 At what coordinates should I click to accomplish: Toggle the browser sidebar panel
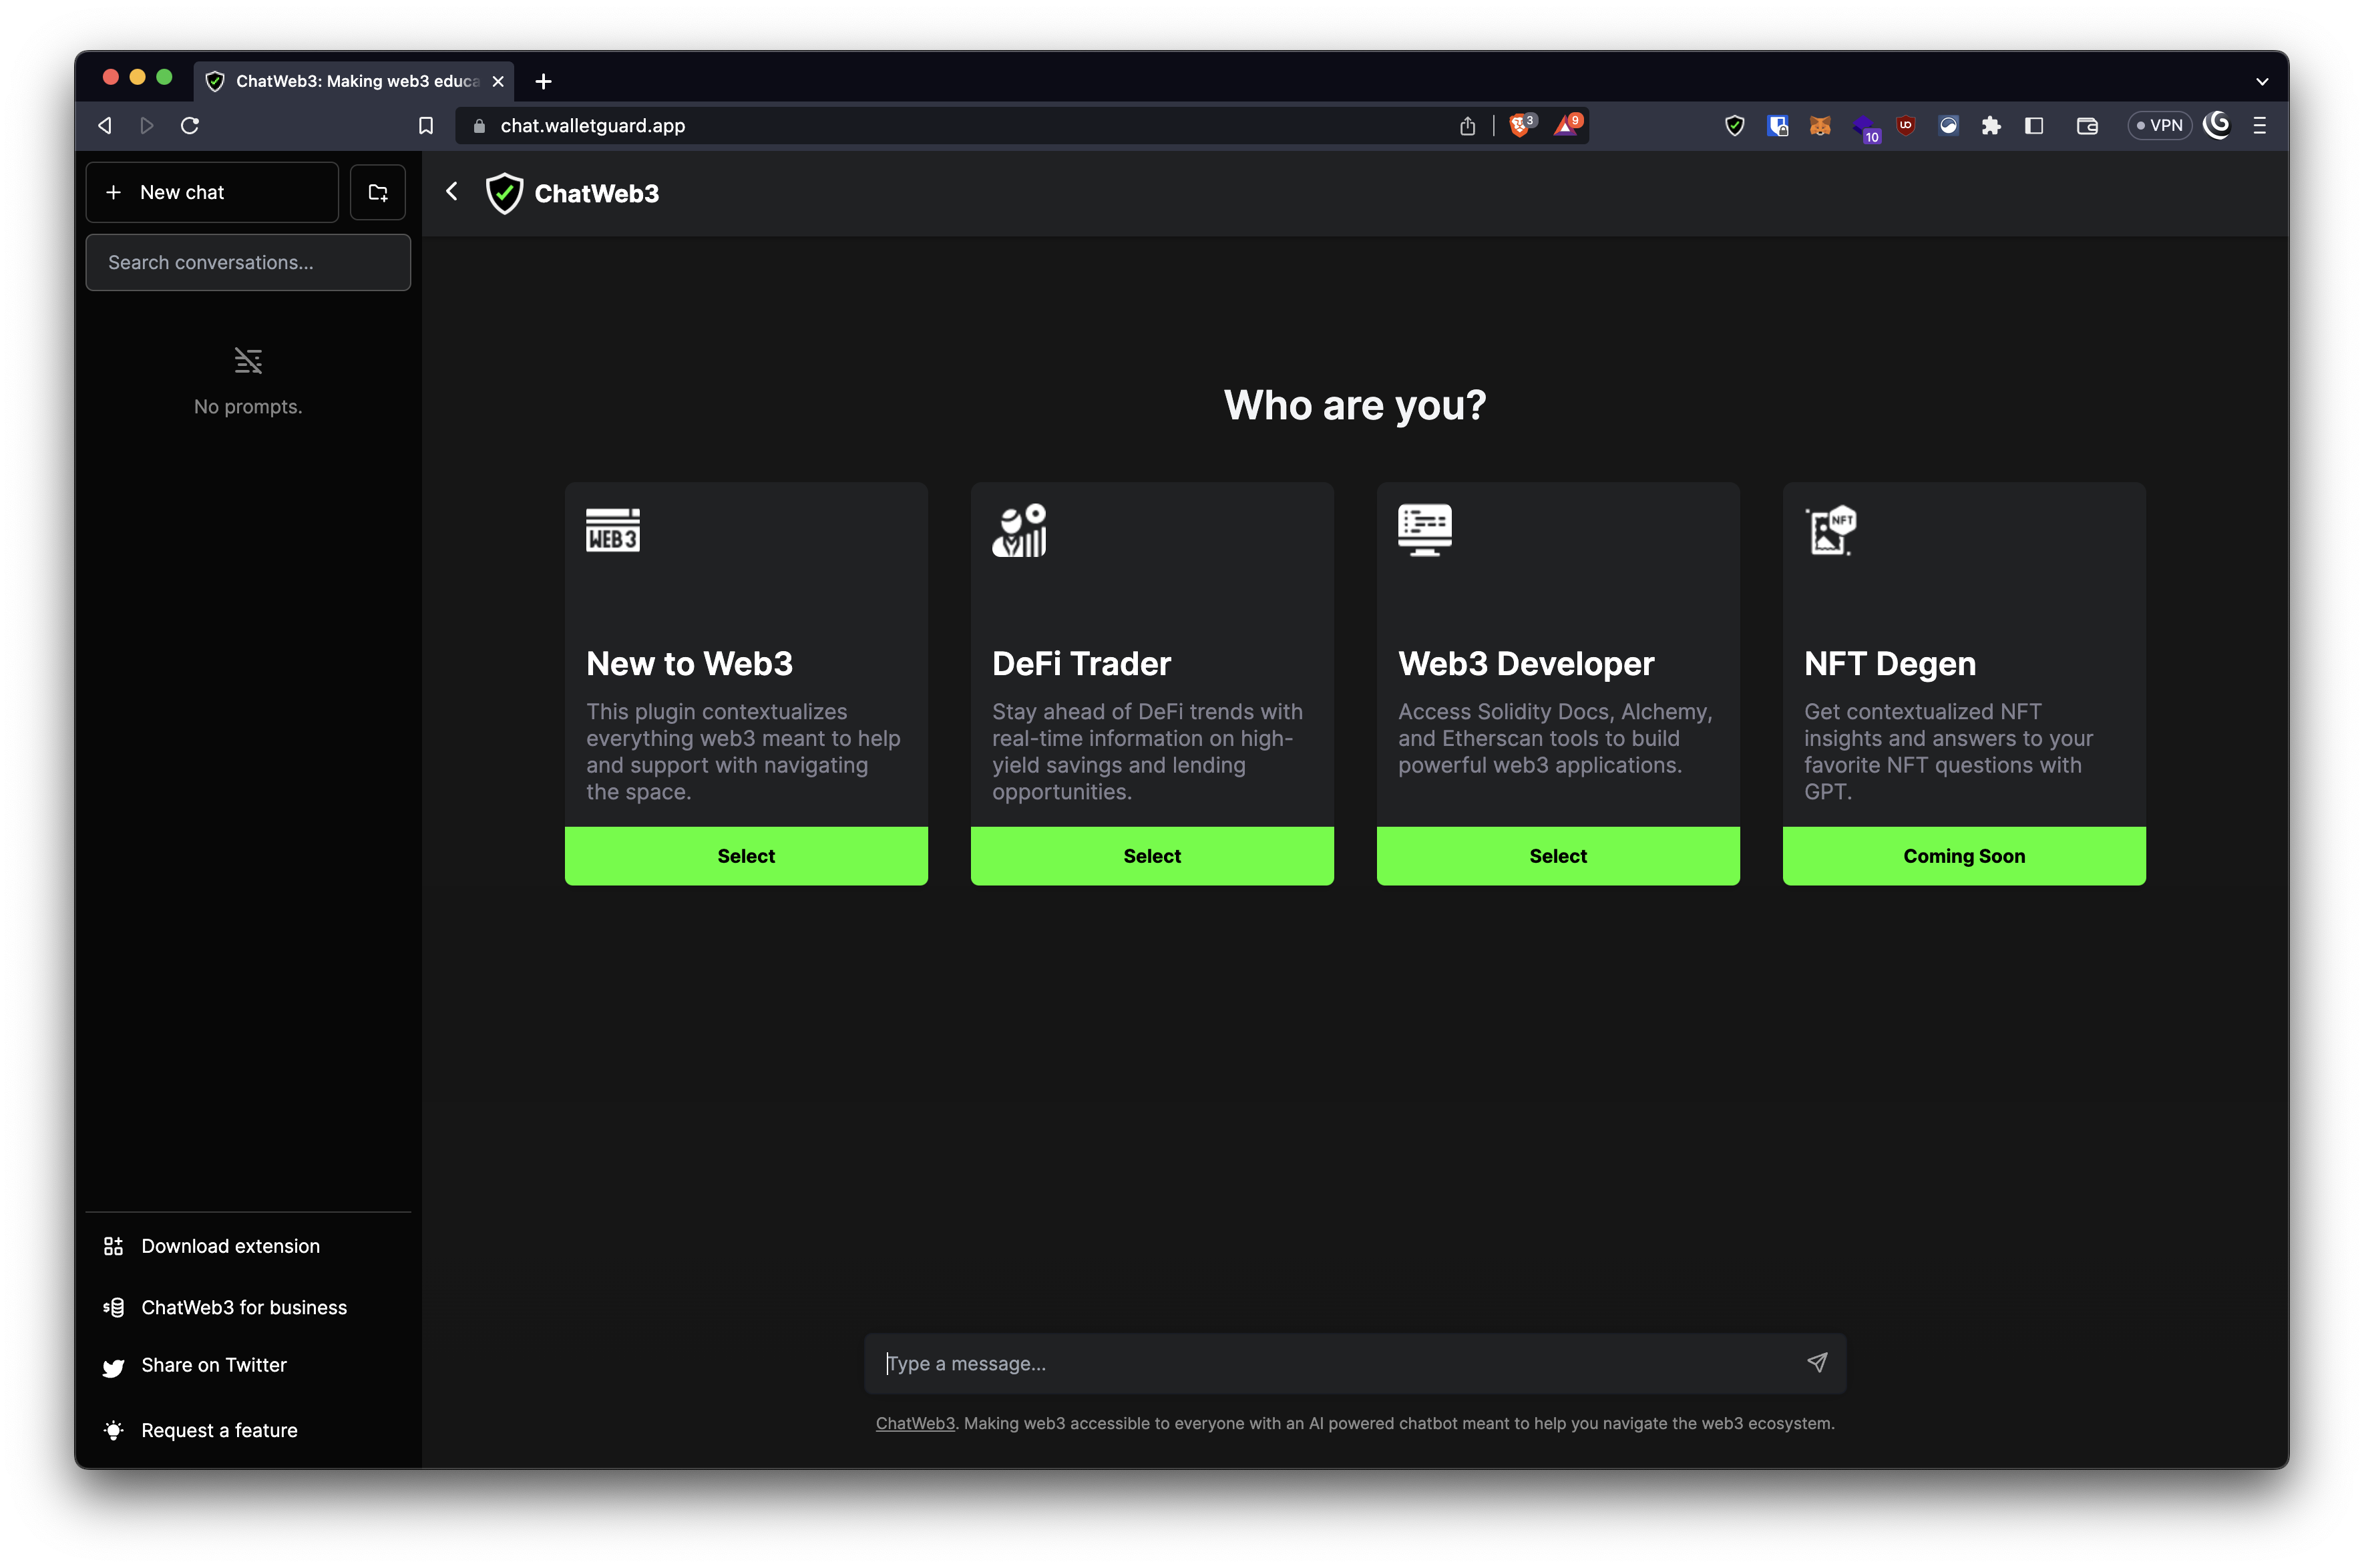tap(2034, 125)
